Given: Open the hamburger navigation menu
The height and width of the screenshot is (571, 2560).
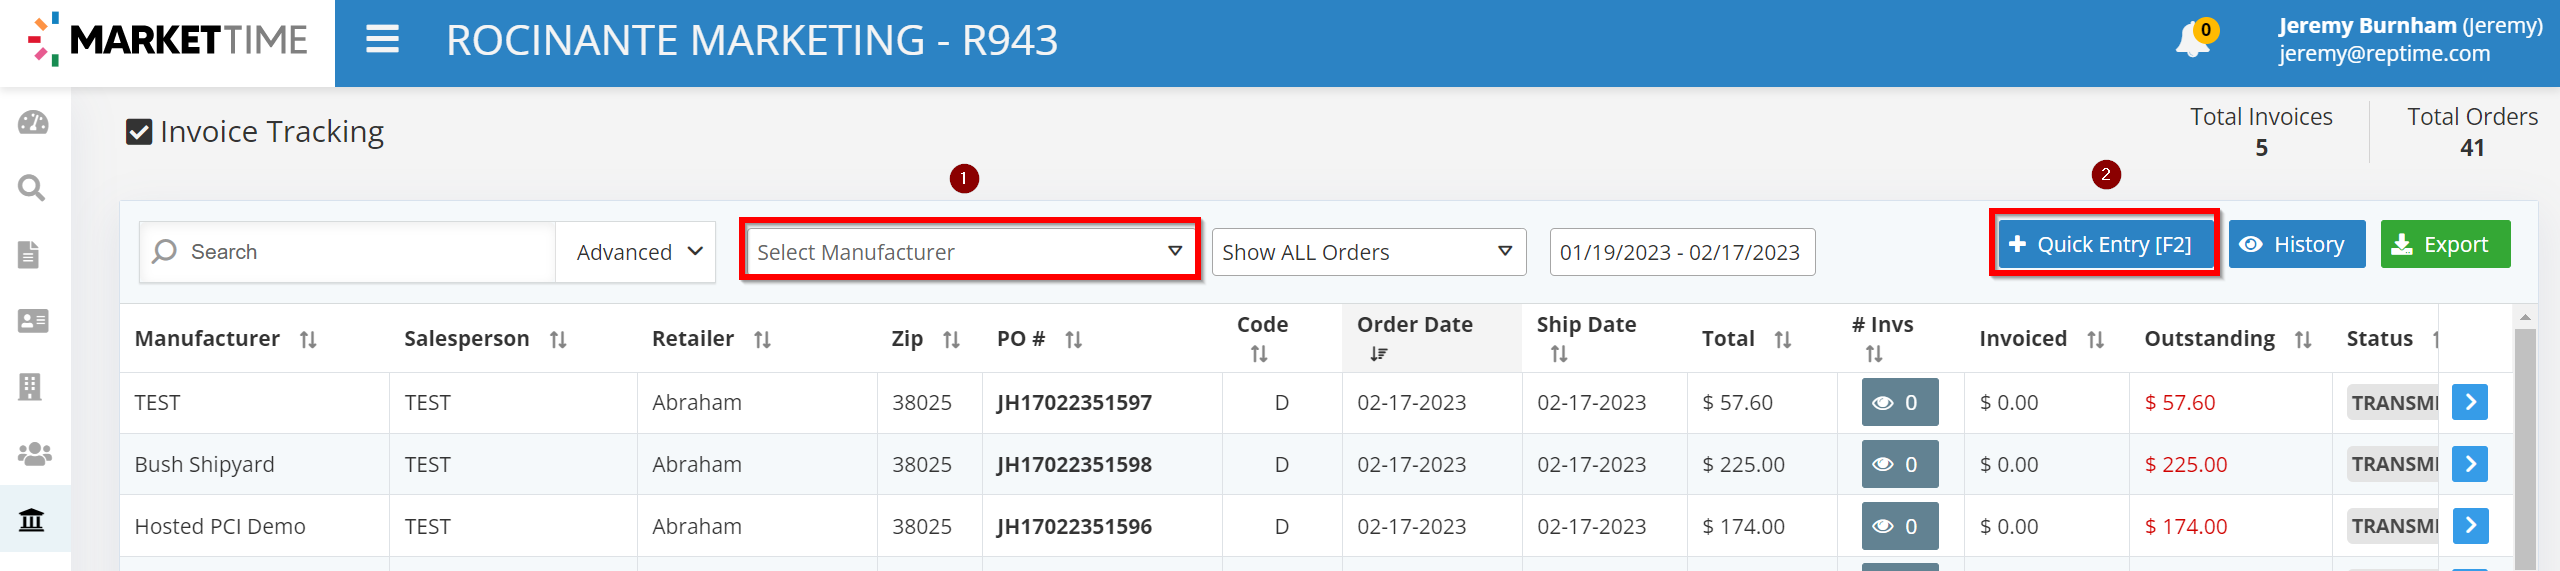Looking at the screenshot, I should coord(382,40).
